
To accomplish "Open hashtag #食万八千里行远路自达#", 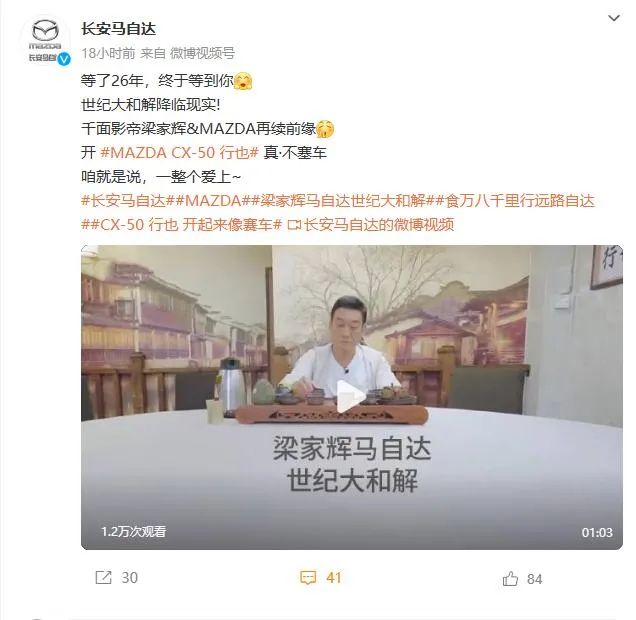I will click(515, 201).
